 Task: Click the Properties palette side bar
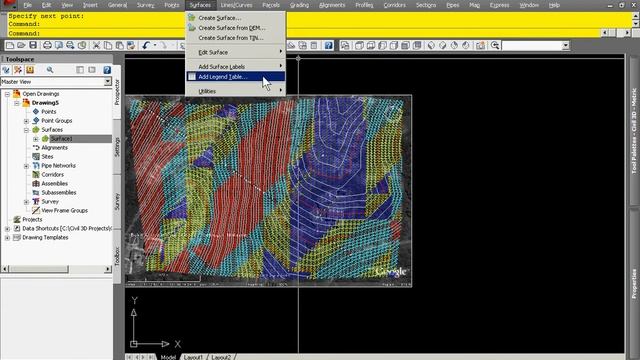click(634, 282)
